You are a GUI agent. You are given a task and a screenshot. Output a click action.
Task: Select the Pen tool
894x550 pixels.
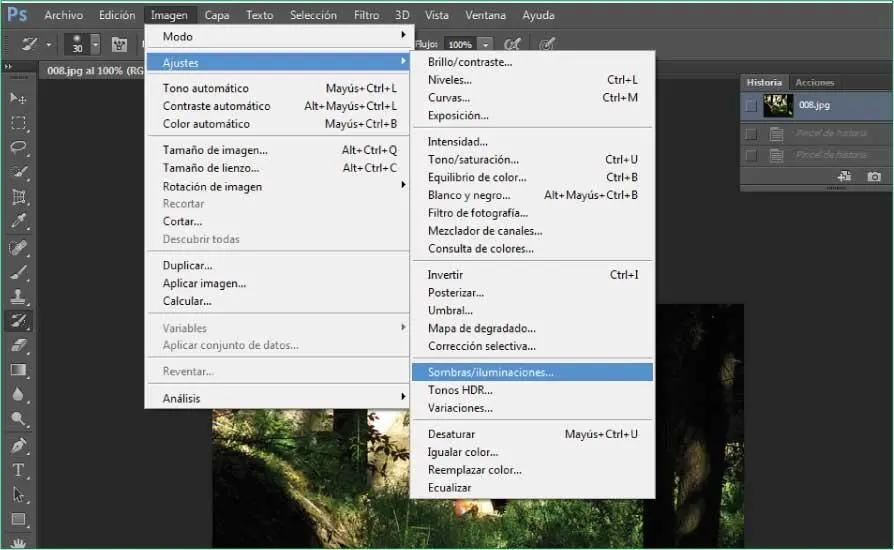(18, 445)
